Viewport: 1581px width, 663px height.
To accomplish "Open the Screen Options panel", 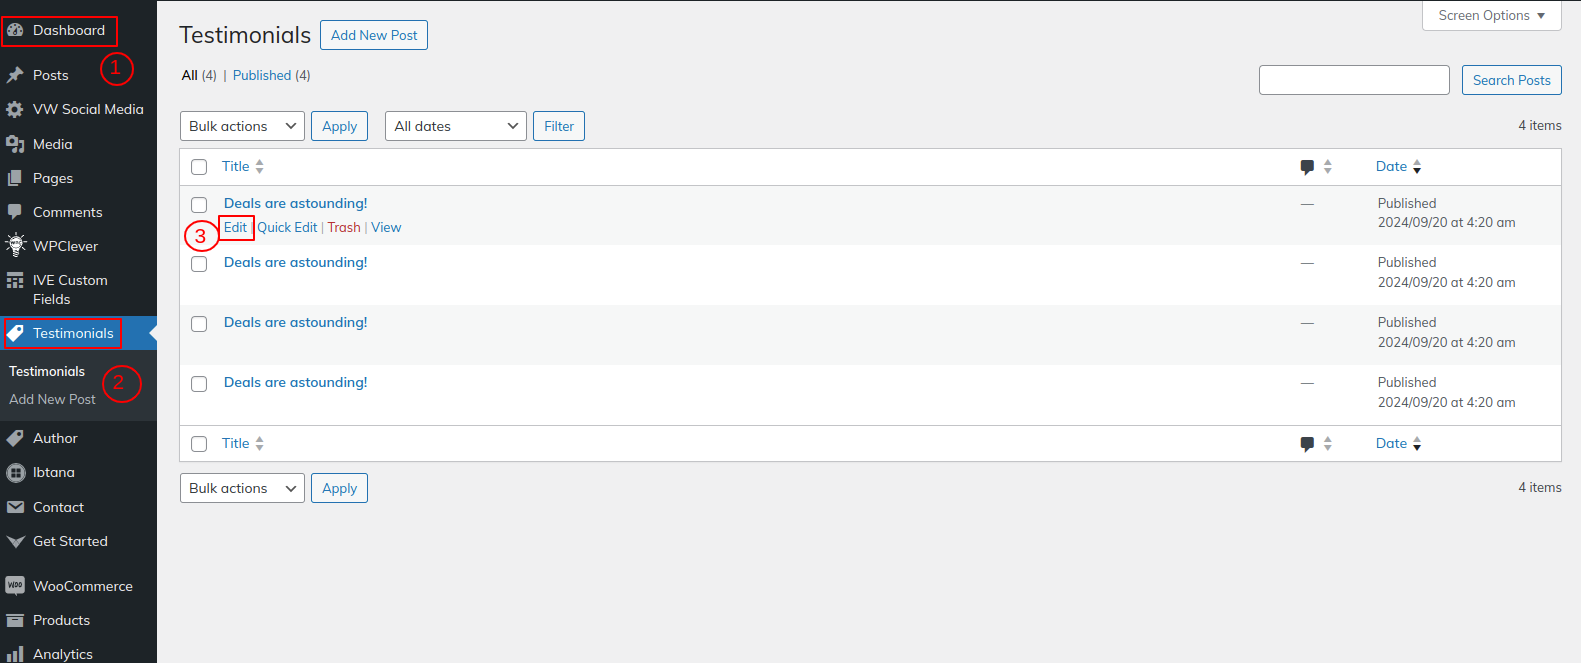I will (x=1491, y=15).
